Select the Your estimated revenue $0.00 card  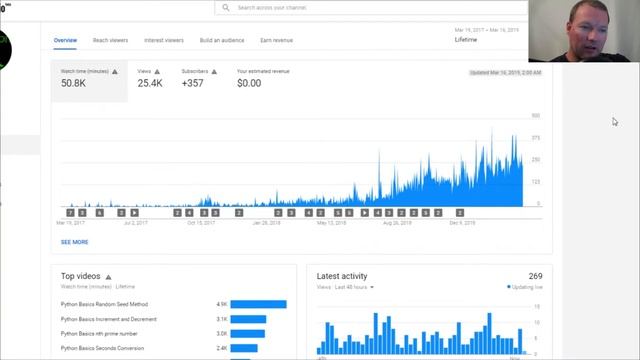(x=263, y=78)
